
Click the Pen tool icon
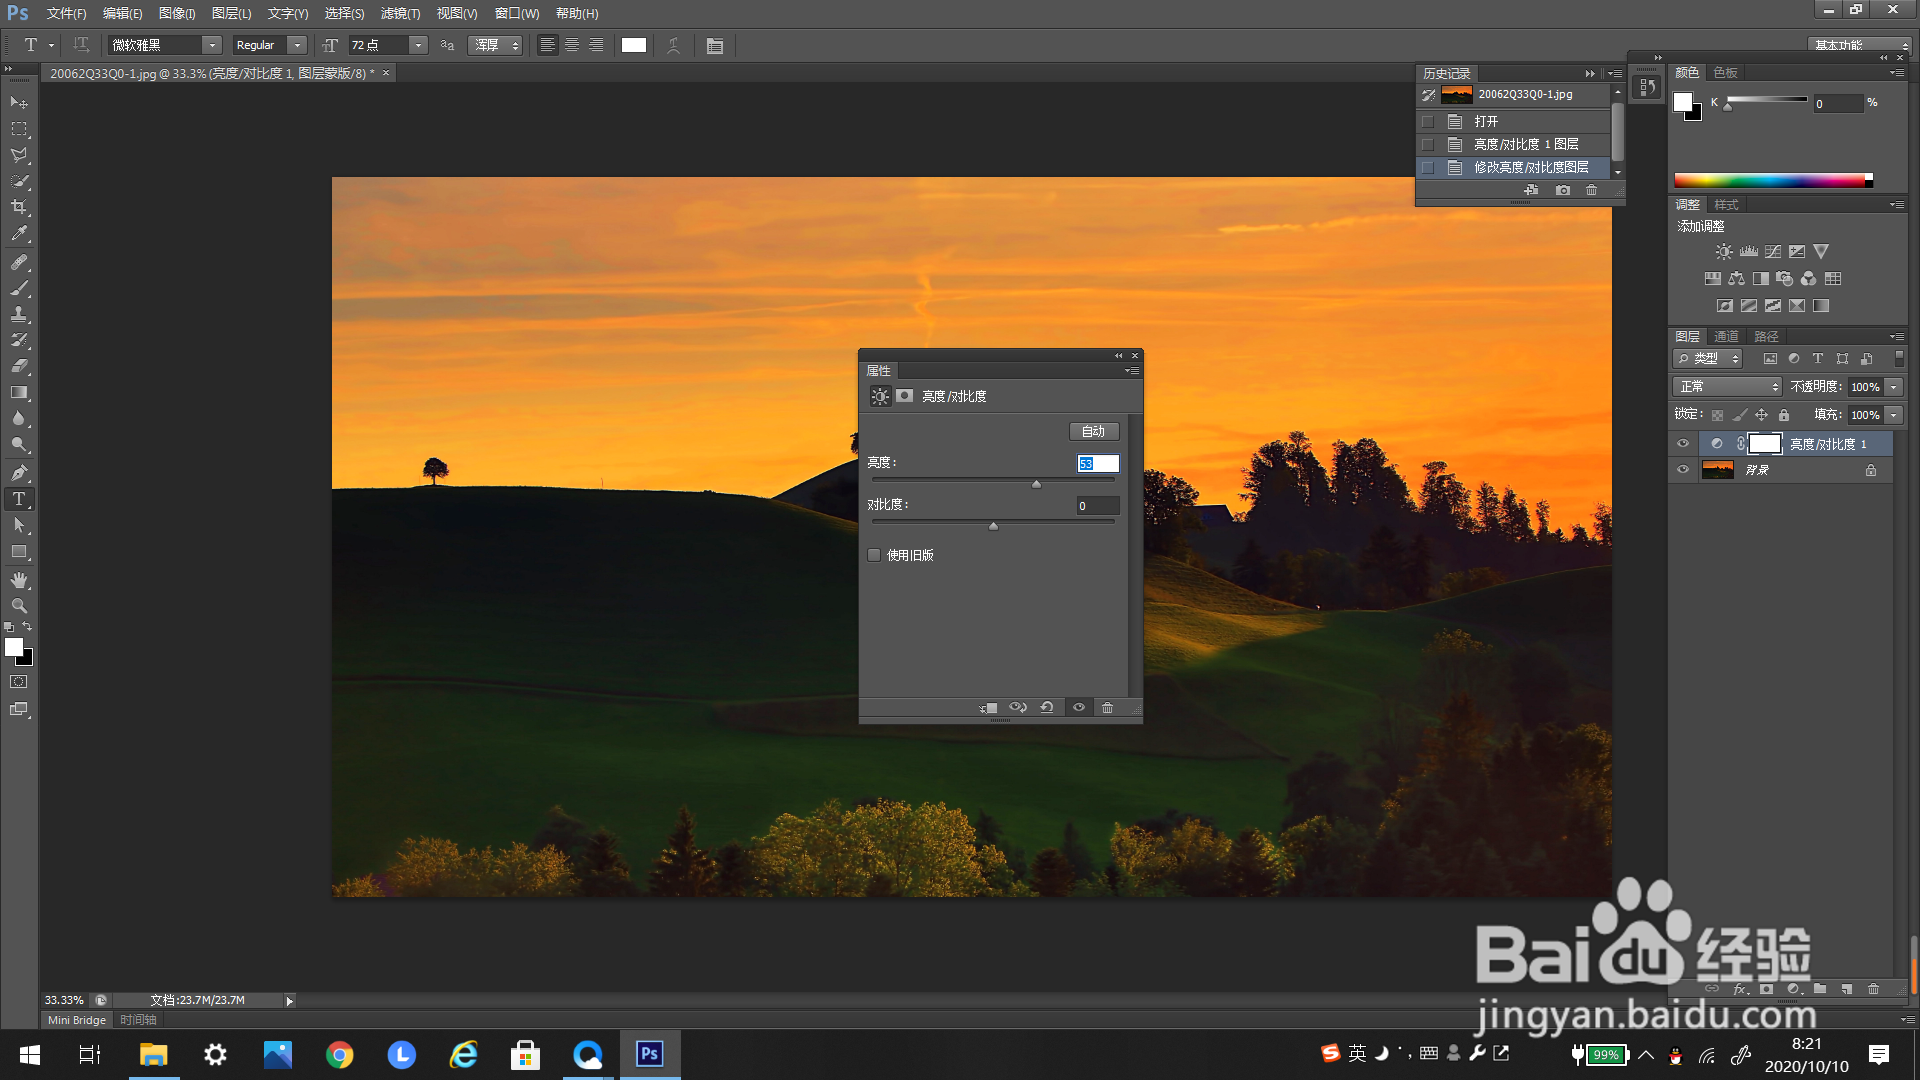[19, 473]
